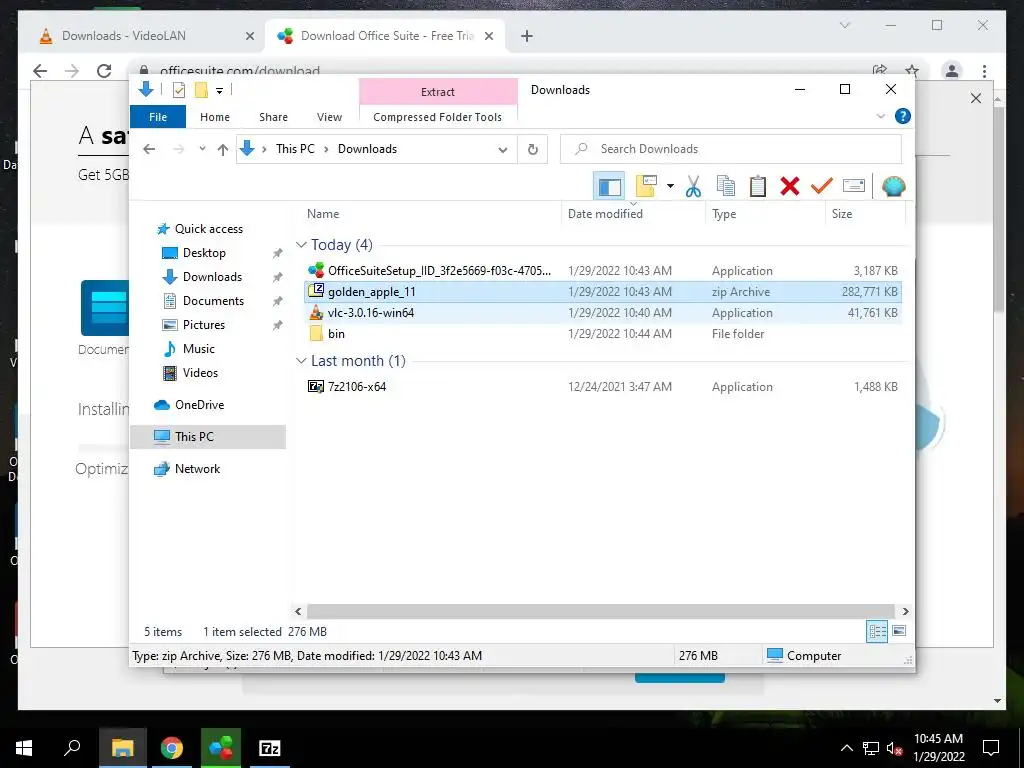Select the bin folder
Screen dimensions: 1024x768
[603, 333]
